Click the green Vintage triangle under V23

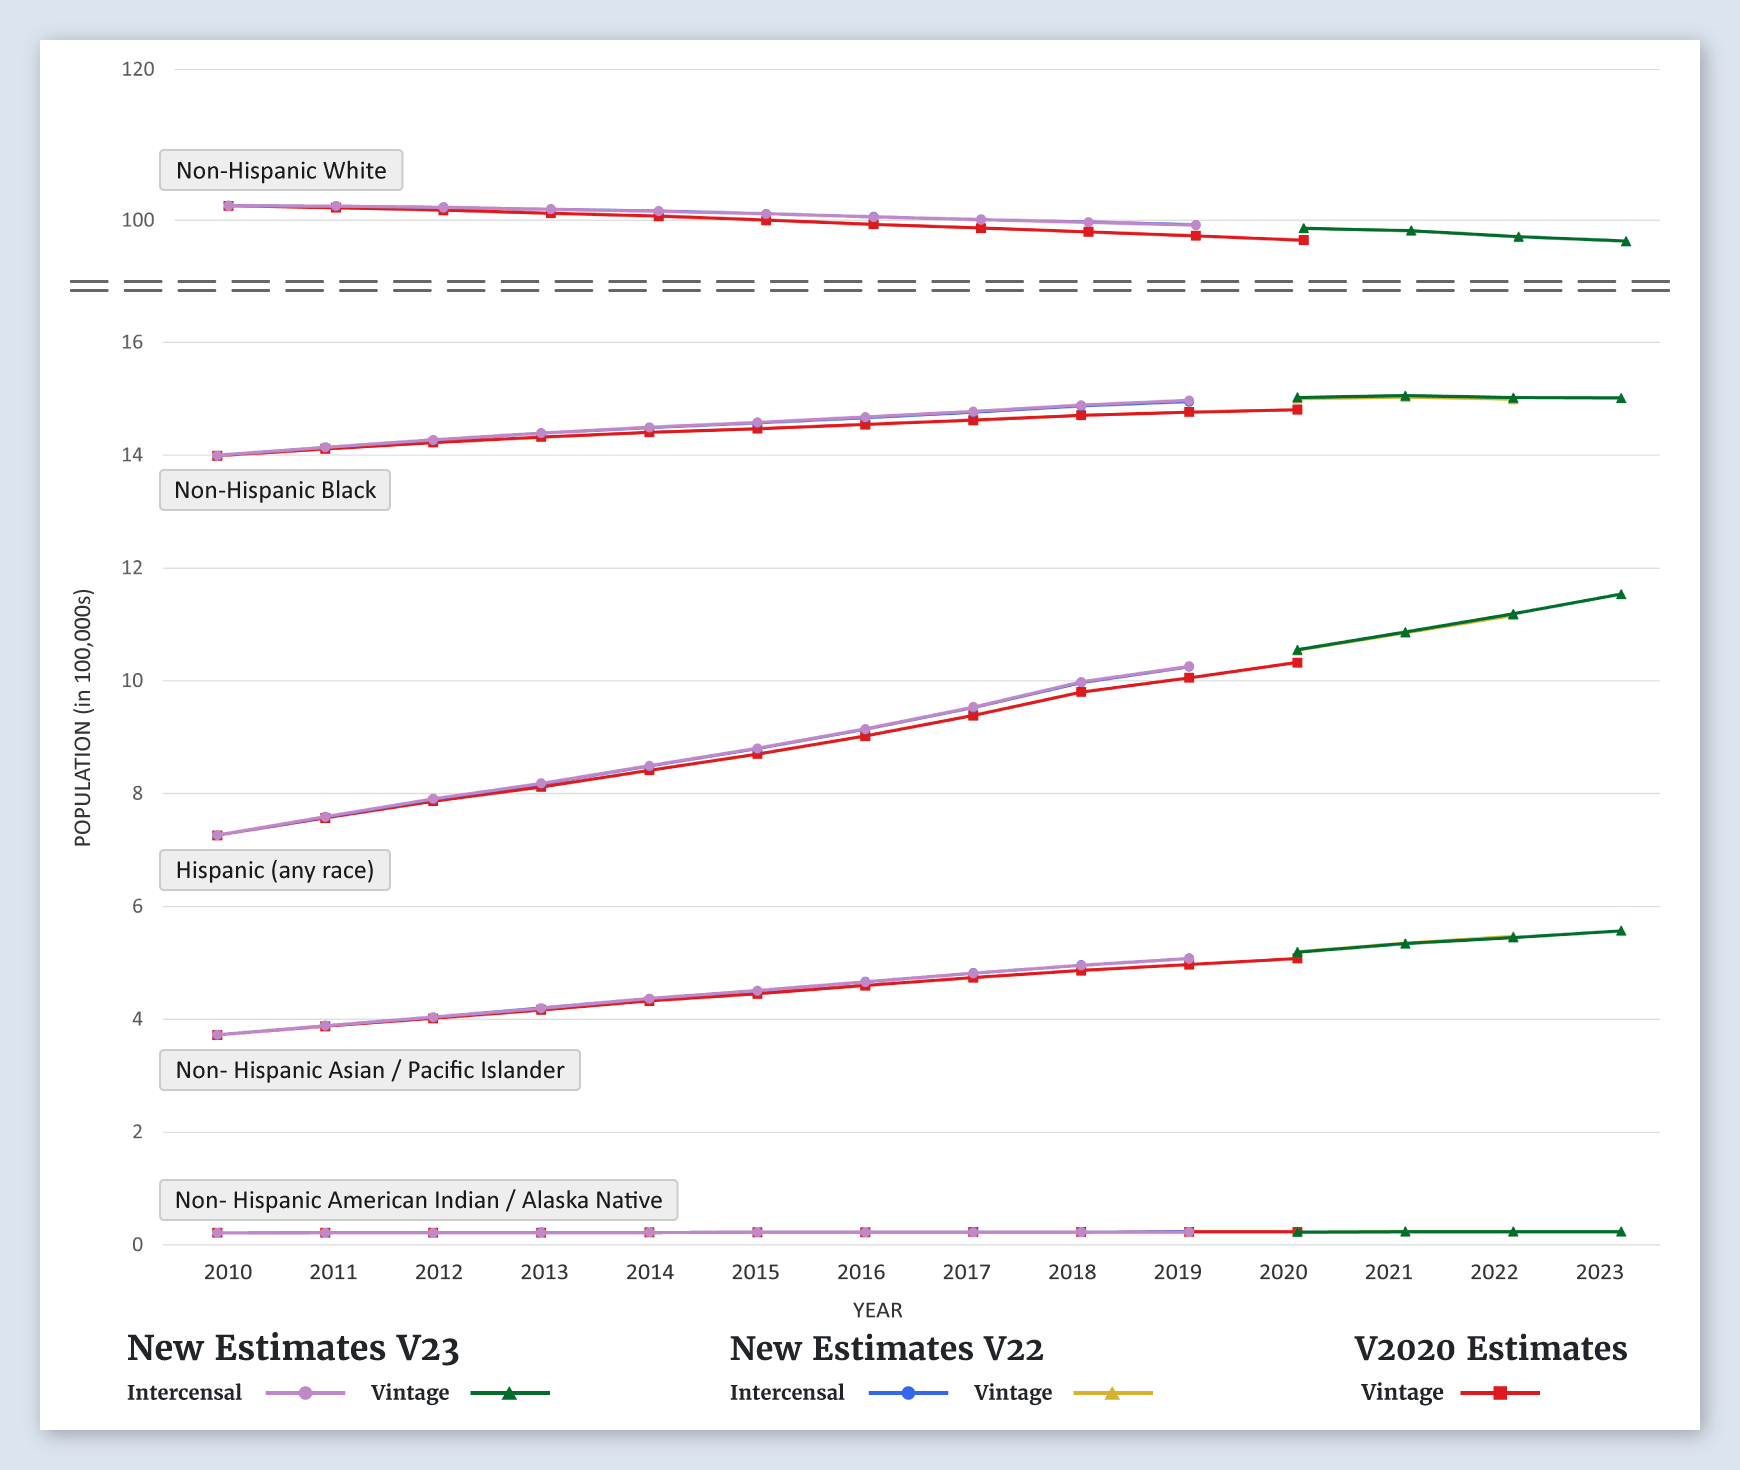pos(509,1393)
